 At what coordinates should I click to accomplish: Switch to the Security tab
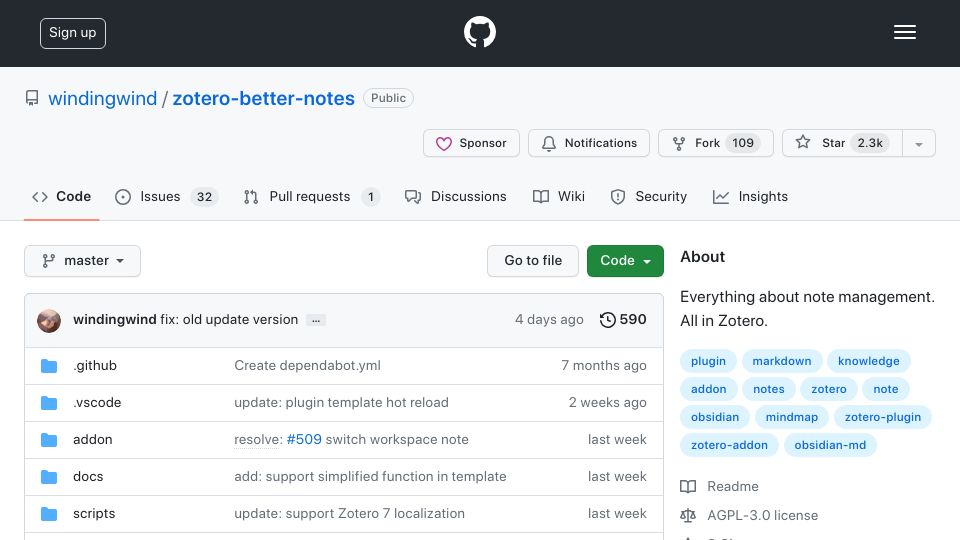click(649, 197)
